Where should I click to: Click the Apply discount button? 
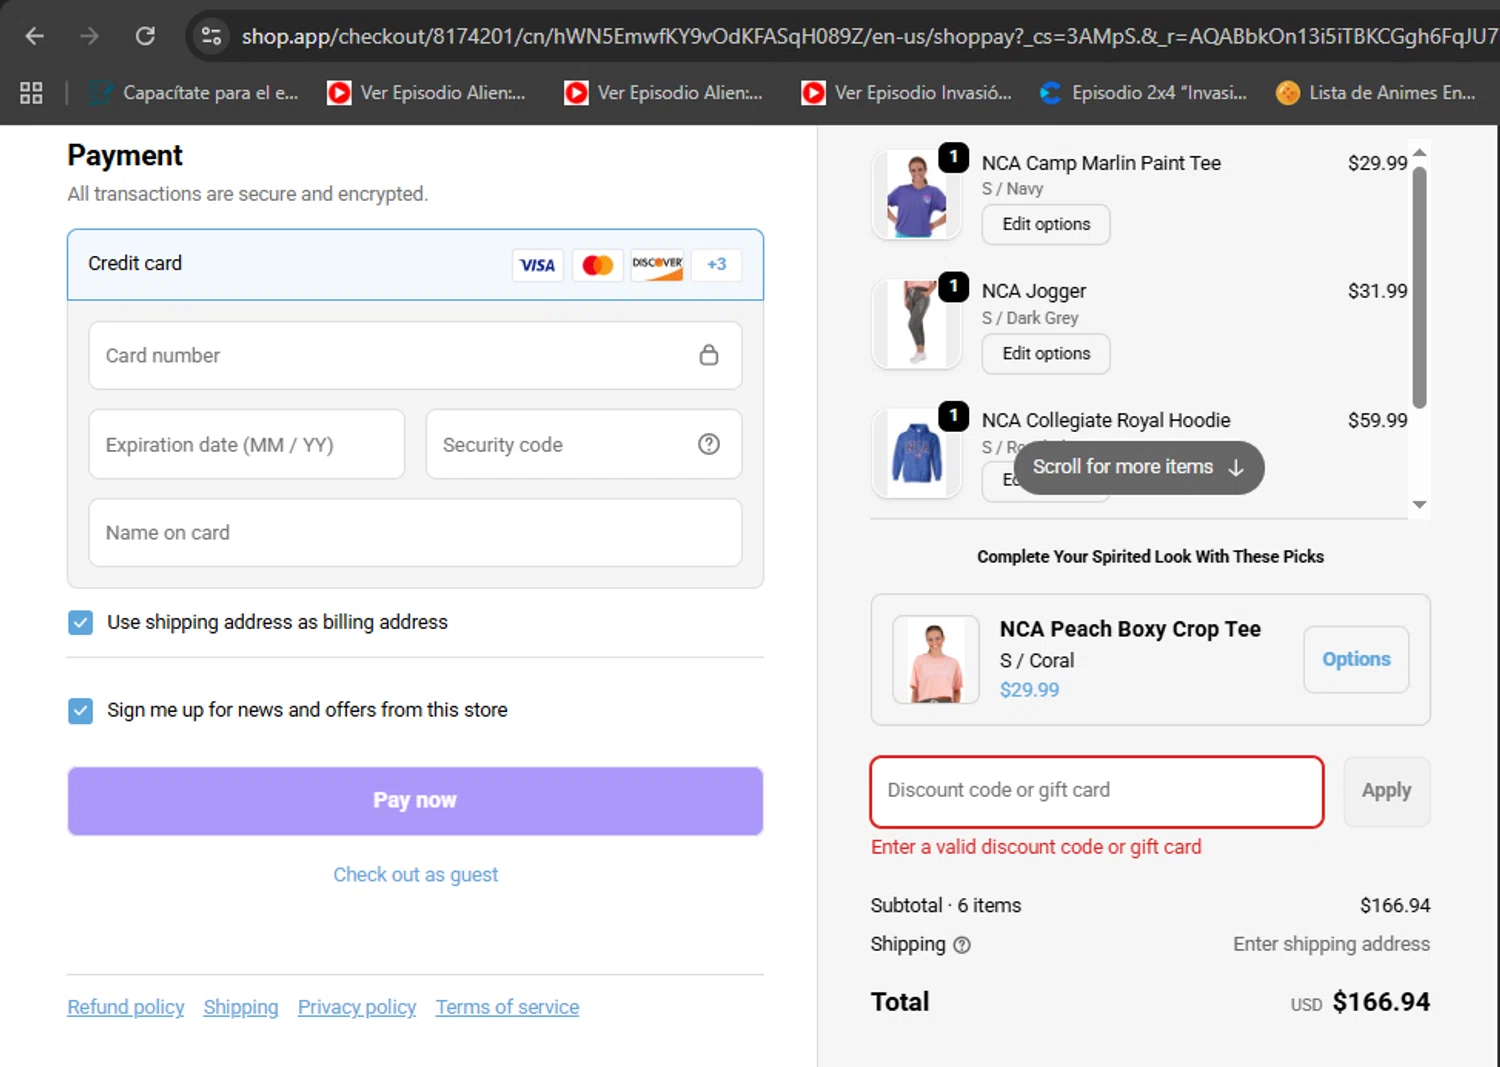(1386, 791)
